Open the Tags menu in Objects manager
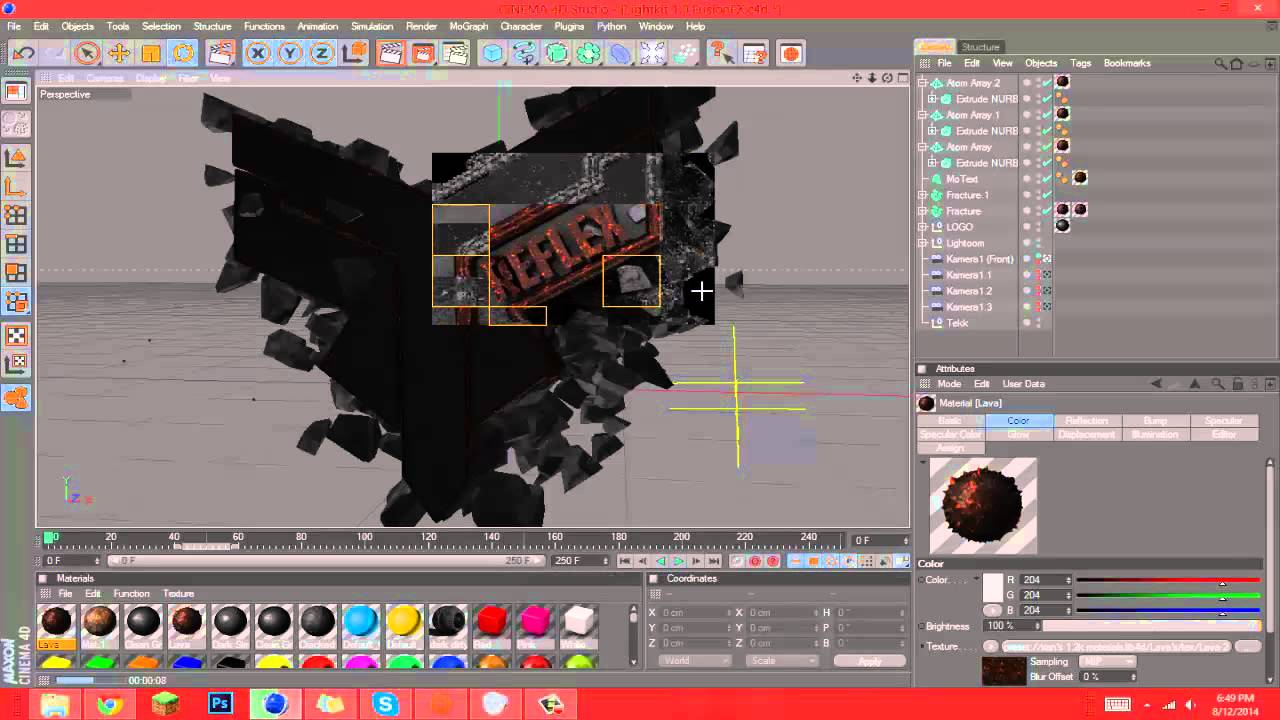1280x720 pixels. [1080, 63]
